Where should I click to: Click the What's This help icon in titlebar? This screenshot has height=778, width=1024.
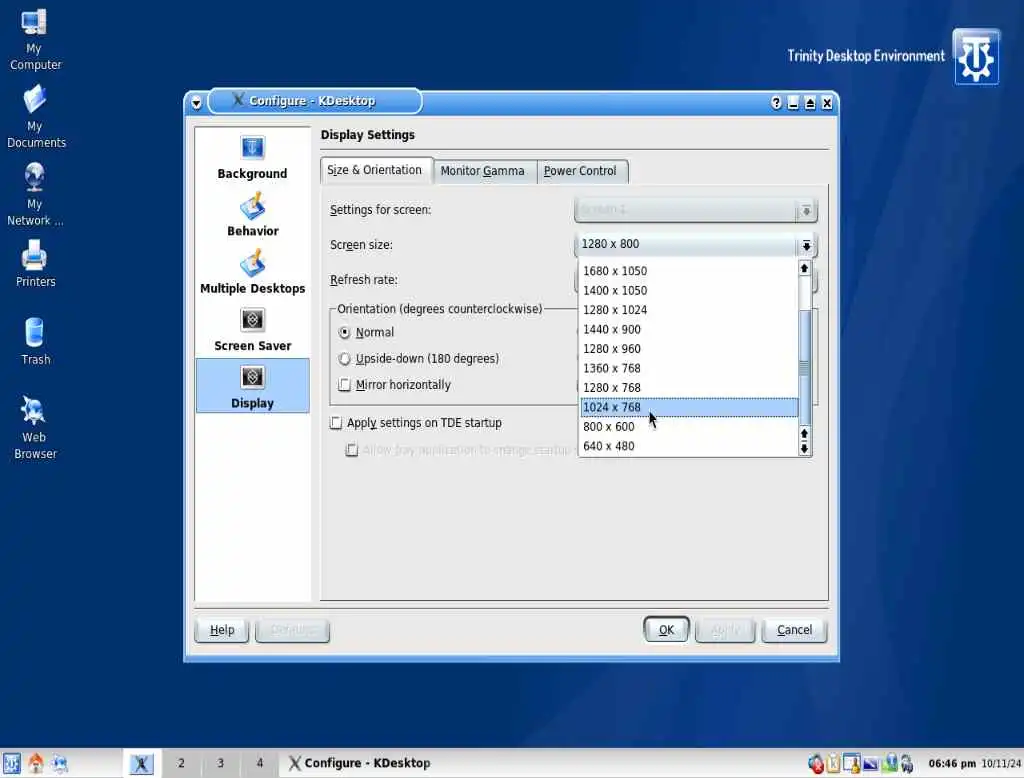pyautogui.click(x=775, y=103)
